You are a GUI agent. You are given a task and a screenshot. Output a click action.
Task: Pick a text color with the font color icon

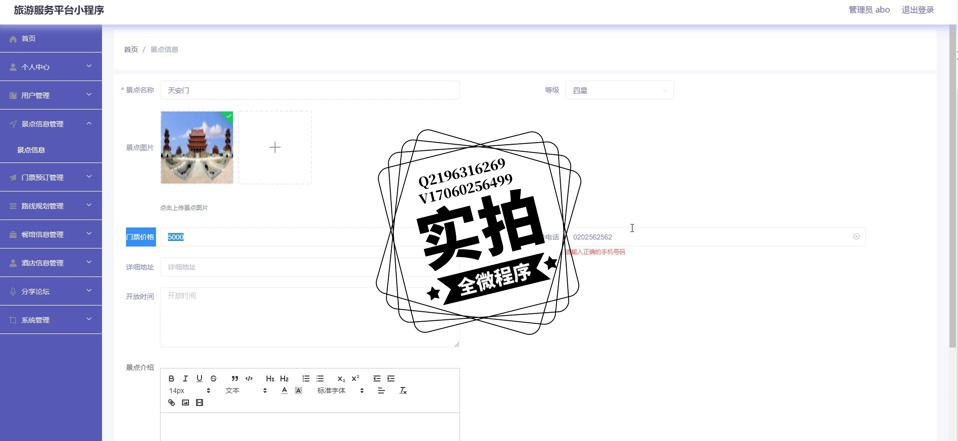(284, 391)
